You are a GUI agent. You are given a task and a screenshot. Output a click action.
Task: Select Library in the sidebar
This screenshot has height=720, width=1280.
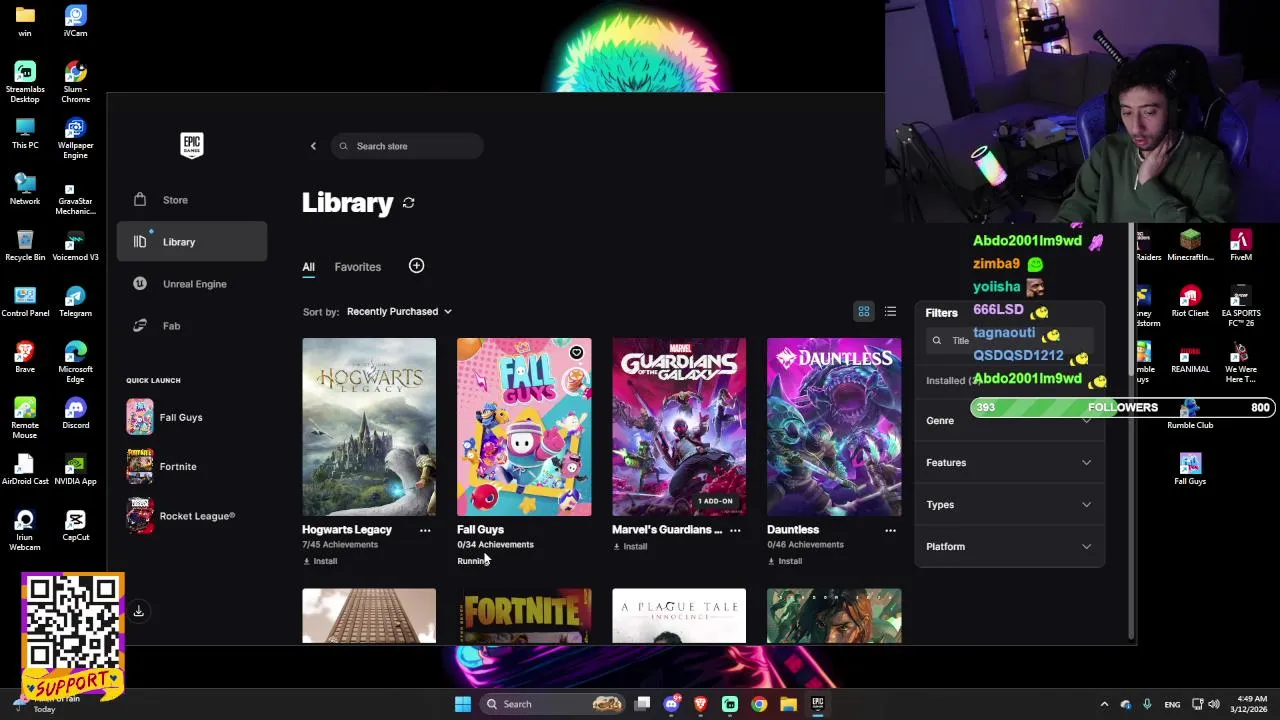click(x=192, y=242)
